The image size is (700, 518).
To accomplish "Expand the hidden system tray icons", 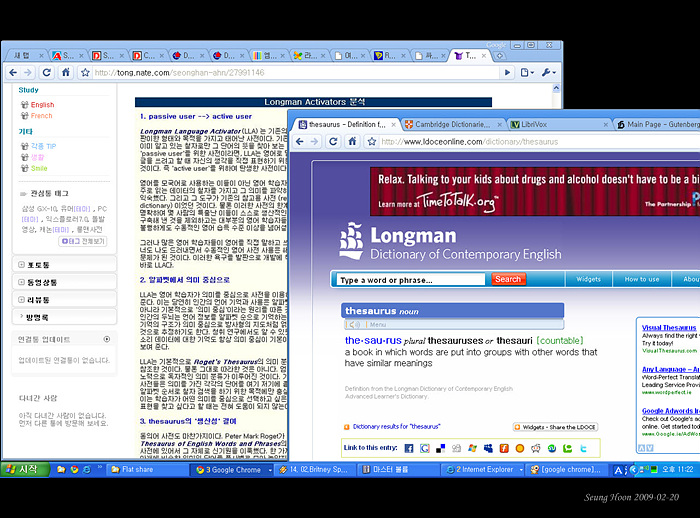I will [x=633, y=469].
